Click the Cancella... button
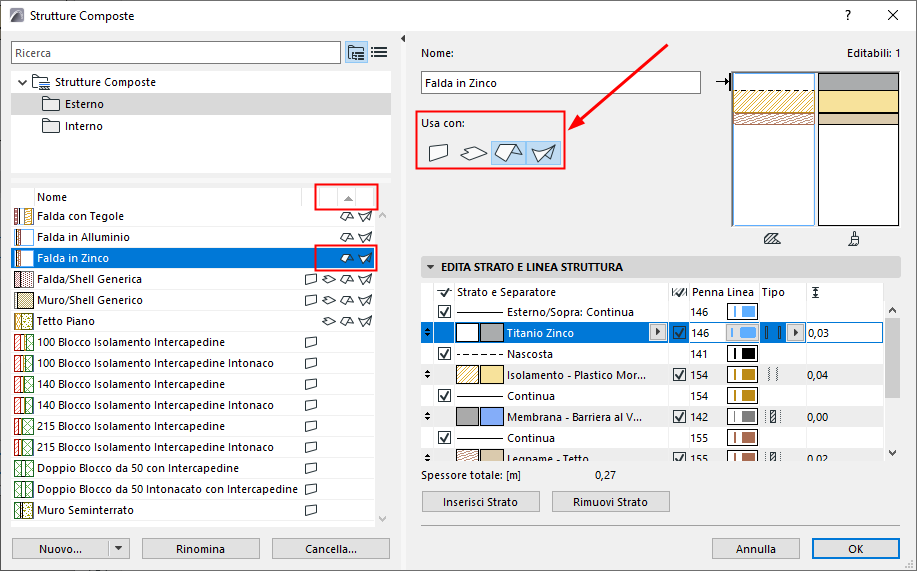917x571 pixels. 330,549
